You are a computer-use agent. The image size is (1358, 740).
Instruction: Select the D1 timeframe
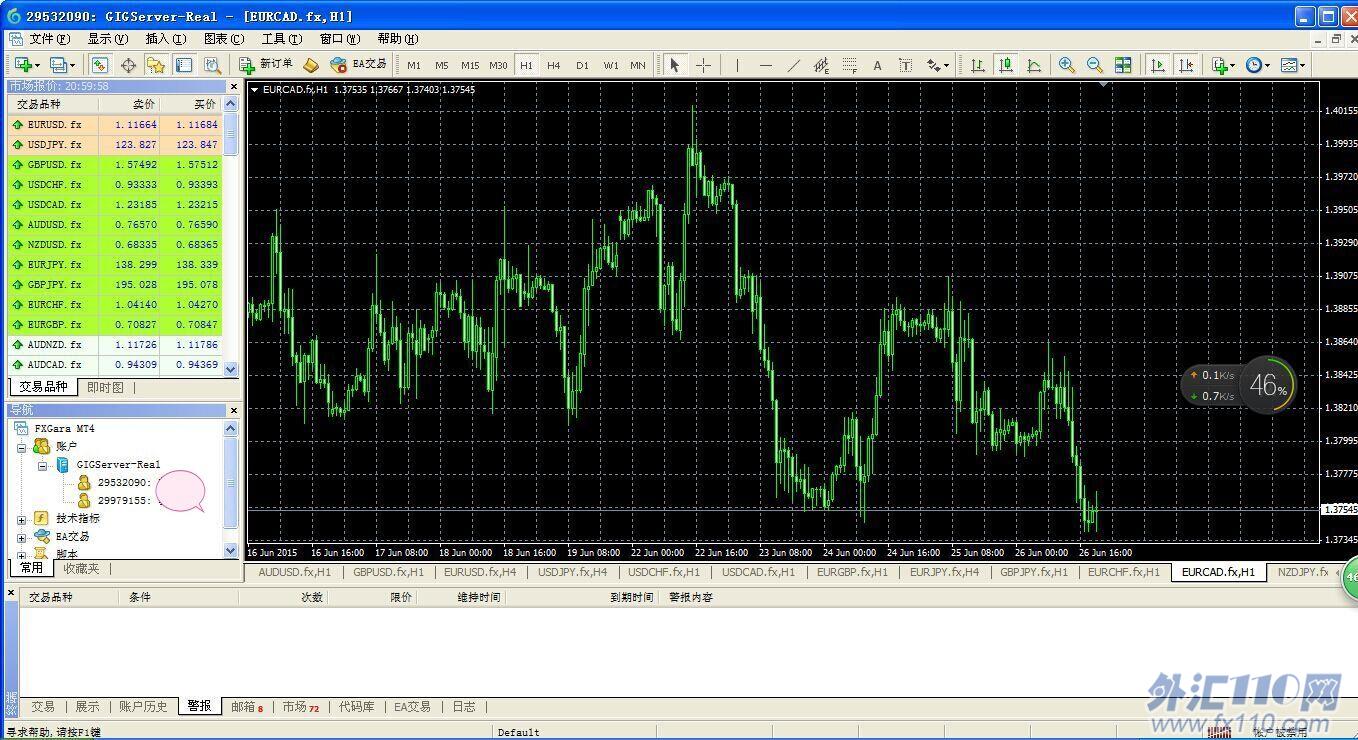pyautogui.click(x=582, y=65)
